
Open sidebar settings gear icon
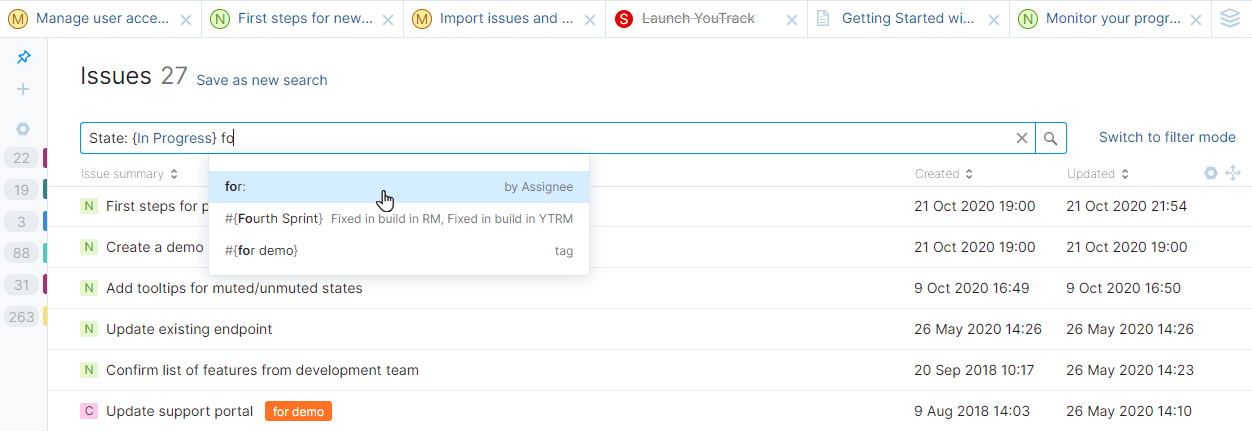pyautogui.click(x=23, y=129)
